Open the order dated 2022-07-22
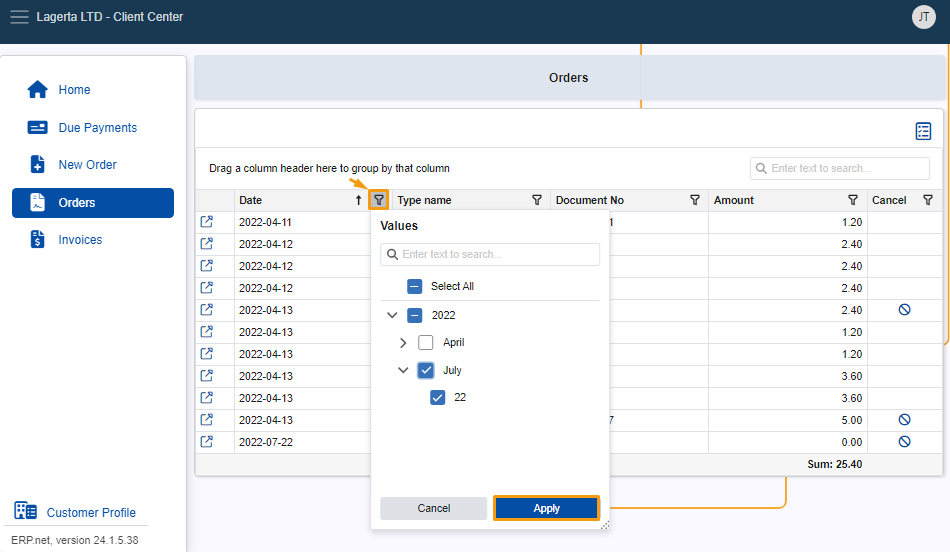This screenshot has height=552, width=950. [207, 442]
